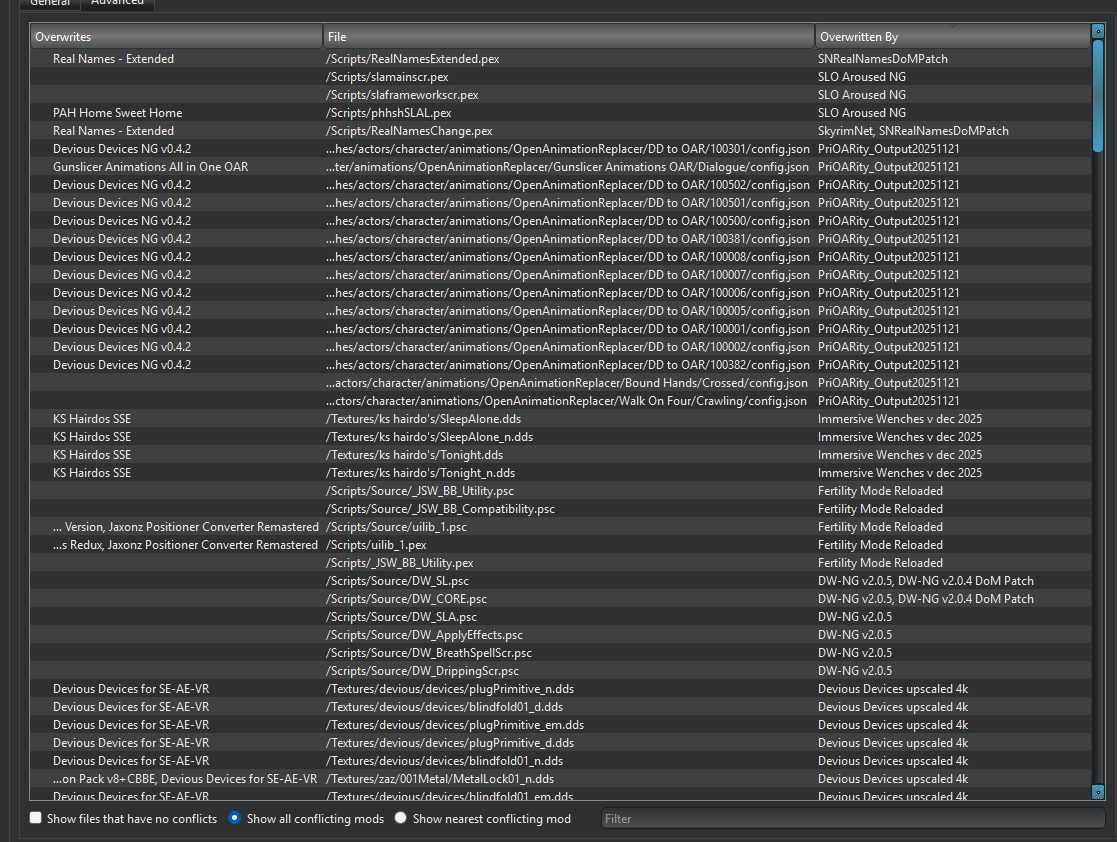Select the blindfold01_d.dds texture file

(x=445, y=707)
